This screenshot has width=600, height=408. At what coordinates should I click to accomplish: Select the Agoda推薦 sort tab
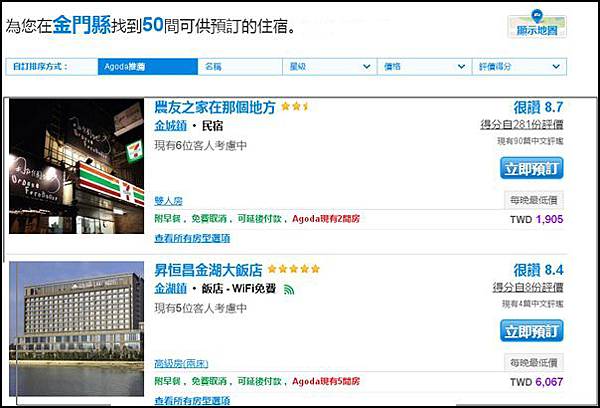click(x=148, y=67)
